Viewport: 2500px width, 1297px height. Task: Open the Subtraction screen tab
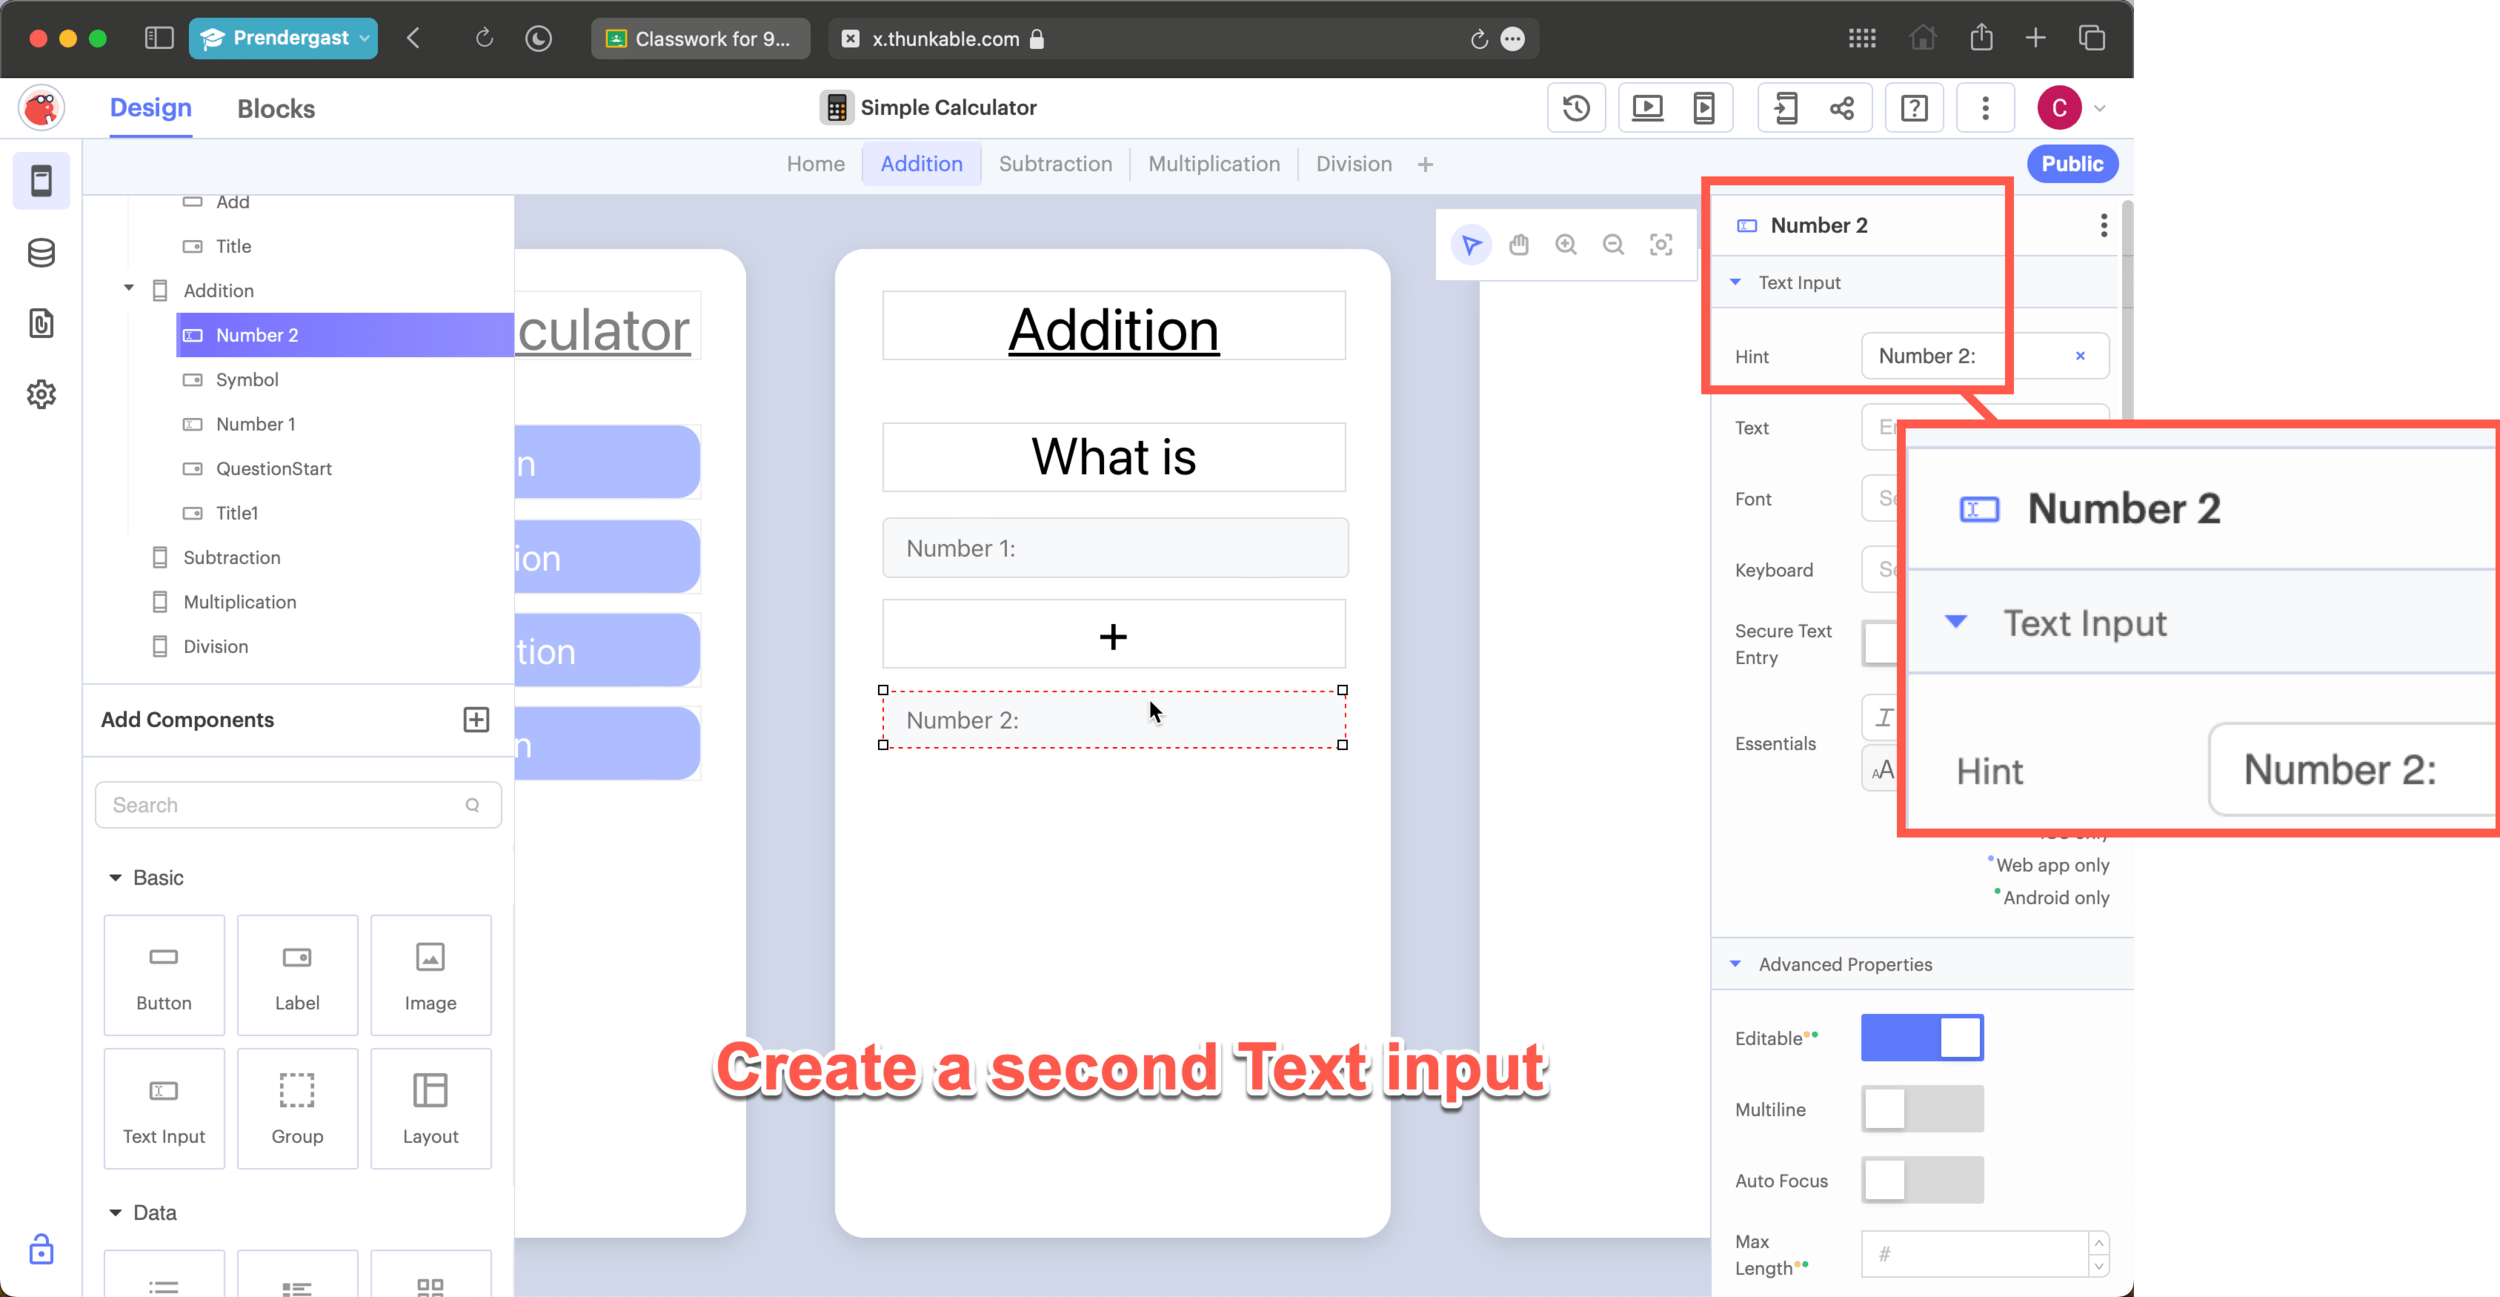[x=1055, y=164]
